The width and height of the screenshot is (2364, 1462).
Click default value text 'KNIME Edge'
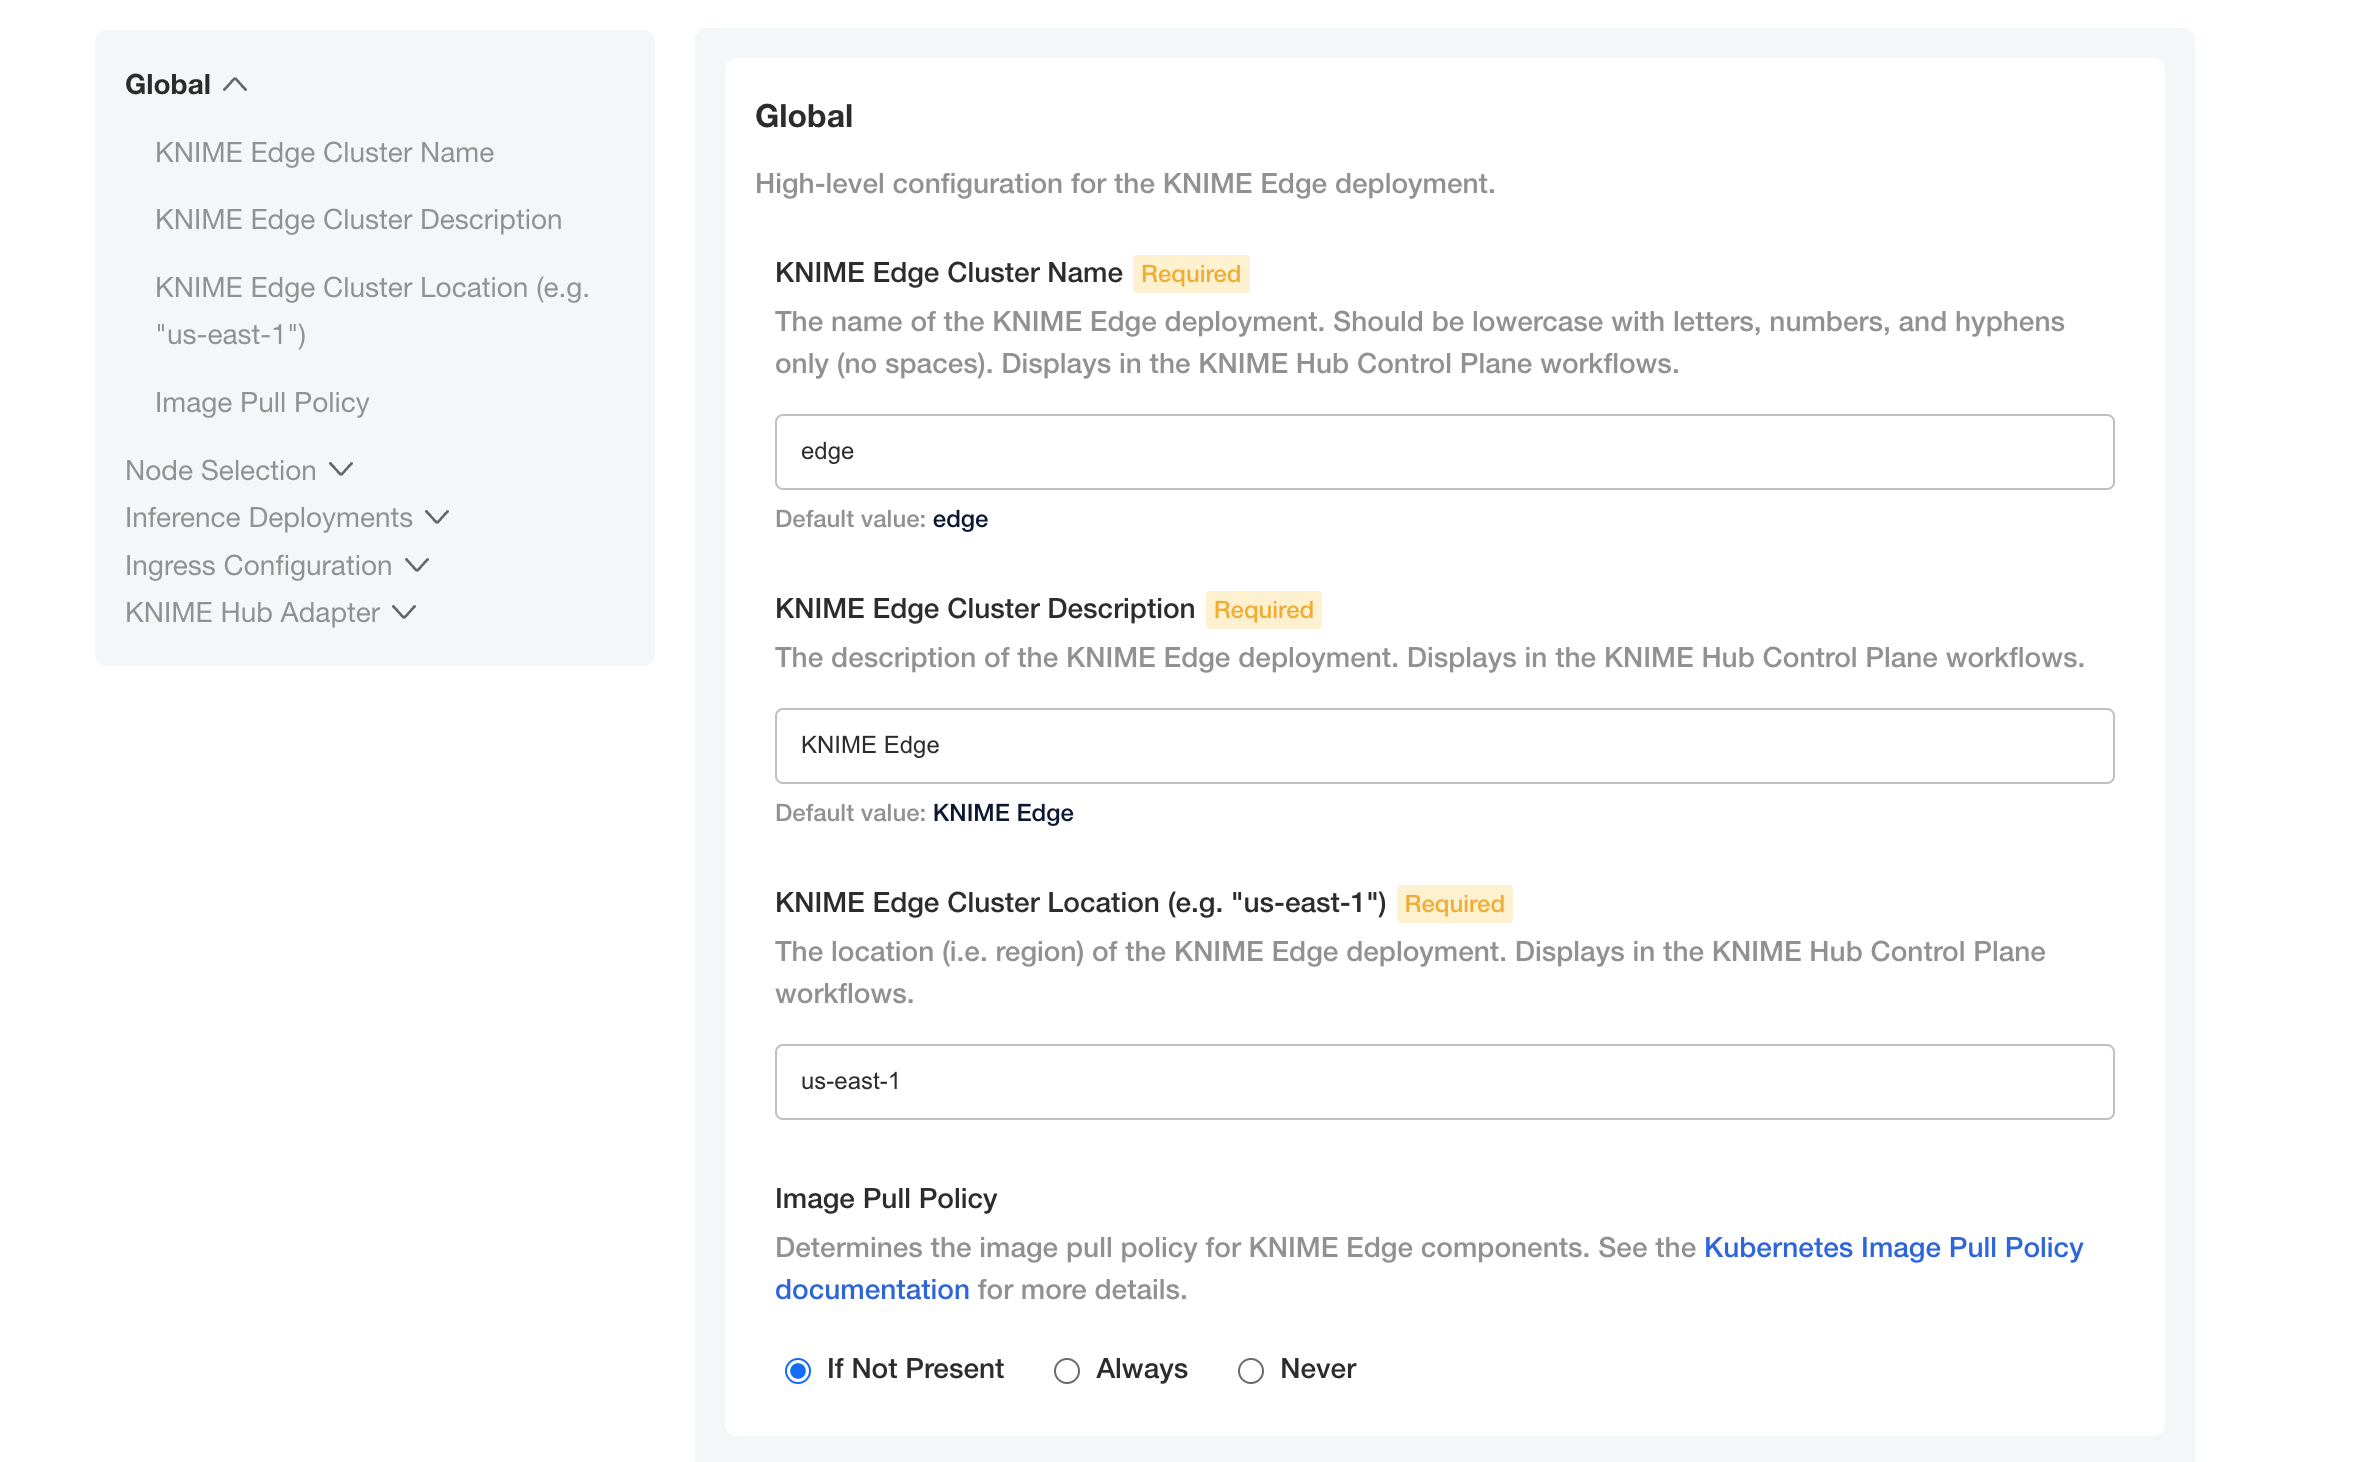click(1003, 813)
